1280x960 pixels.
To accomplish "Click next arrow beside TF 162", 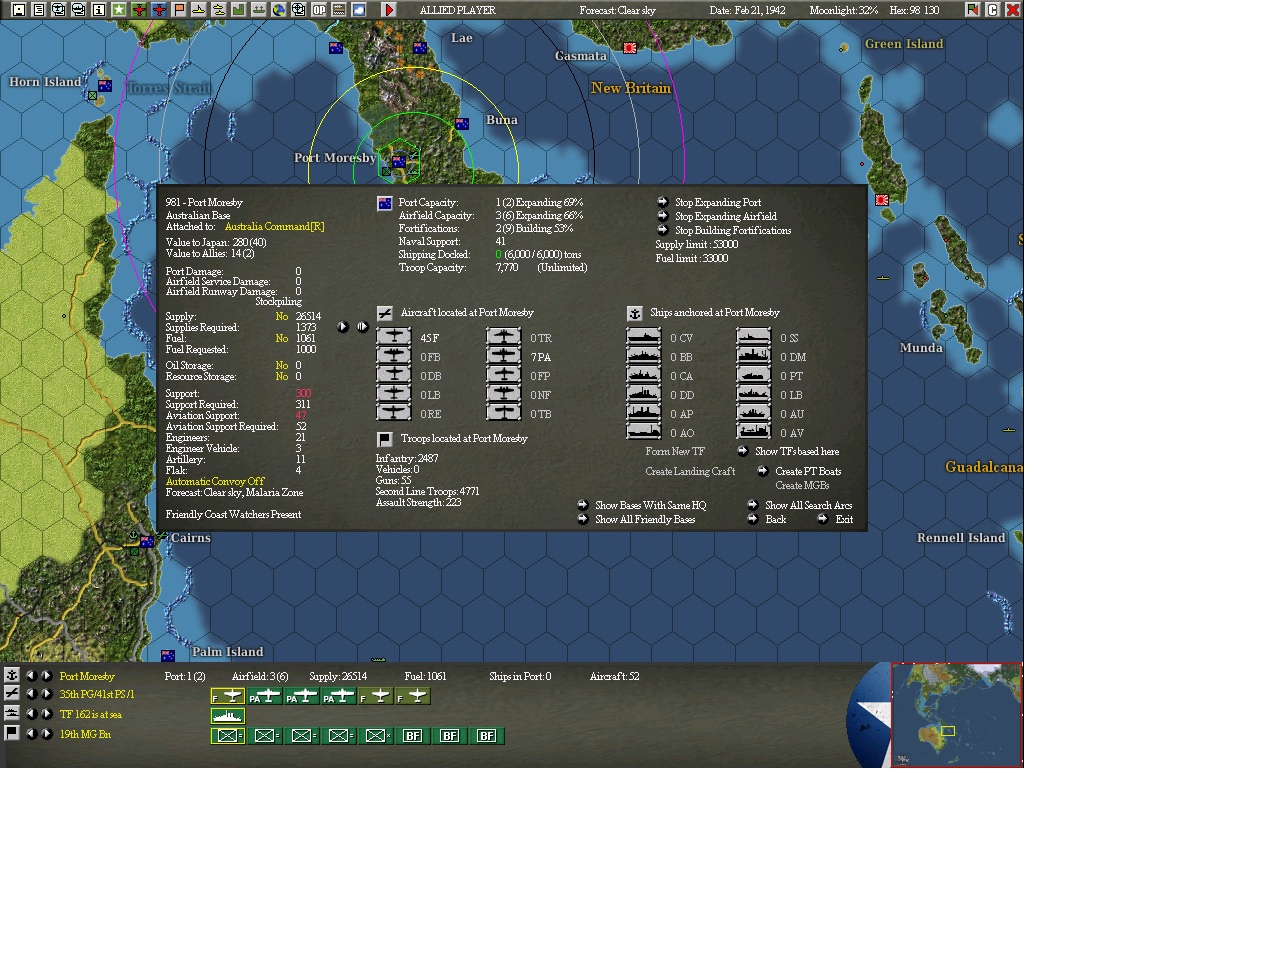I will (46, 714).
